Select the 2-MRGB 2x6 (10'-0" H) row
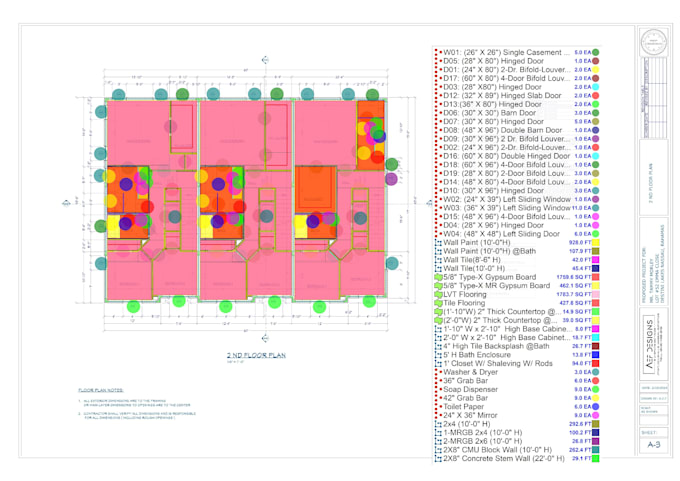680x481 pixels. [x=517, y=442]
